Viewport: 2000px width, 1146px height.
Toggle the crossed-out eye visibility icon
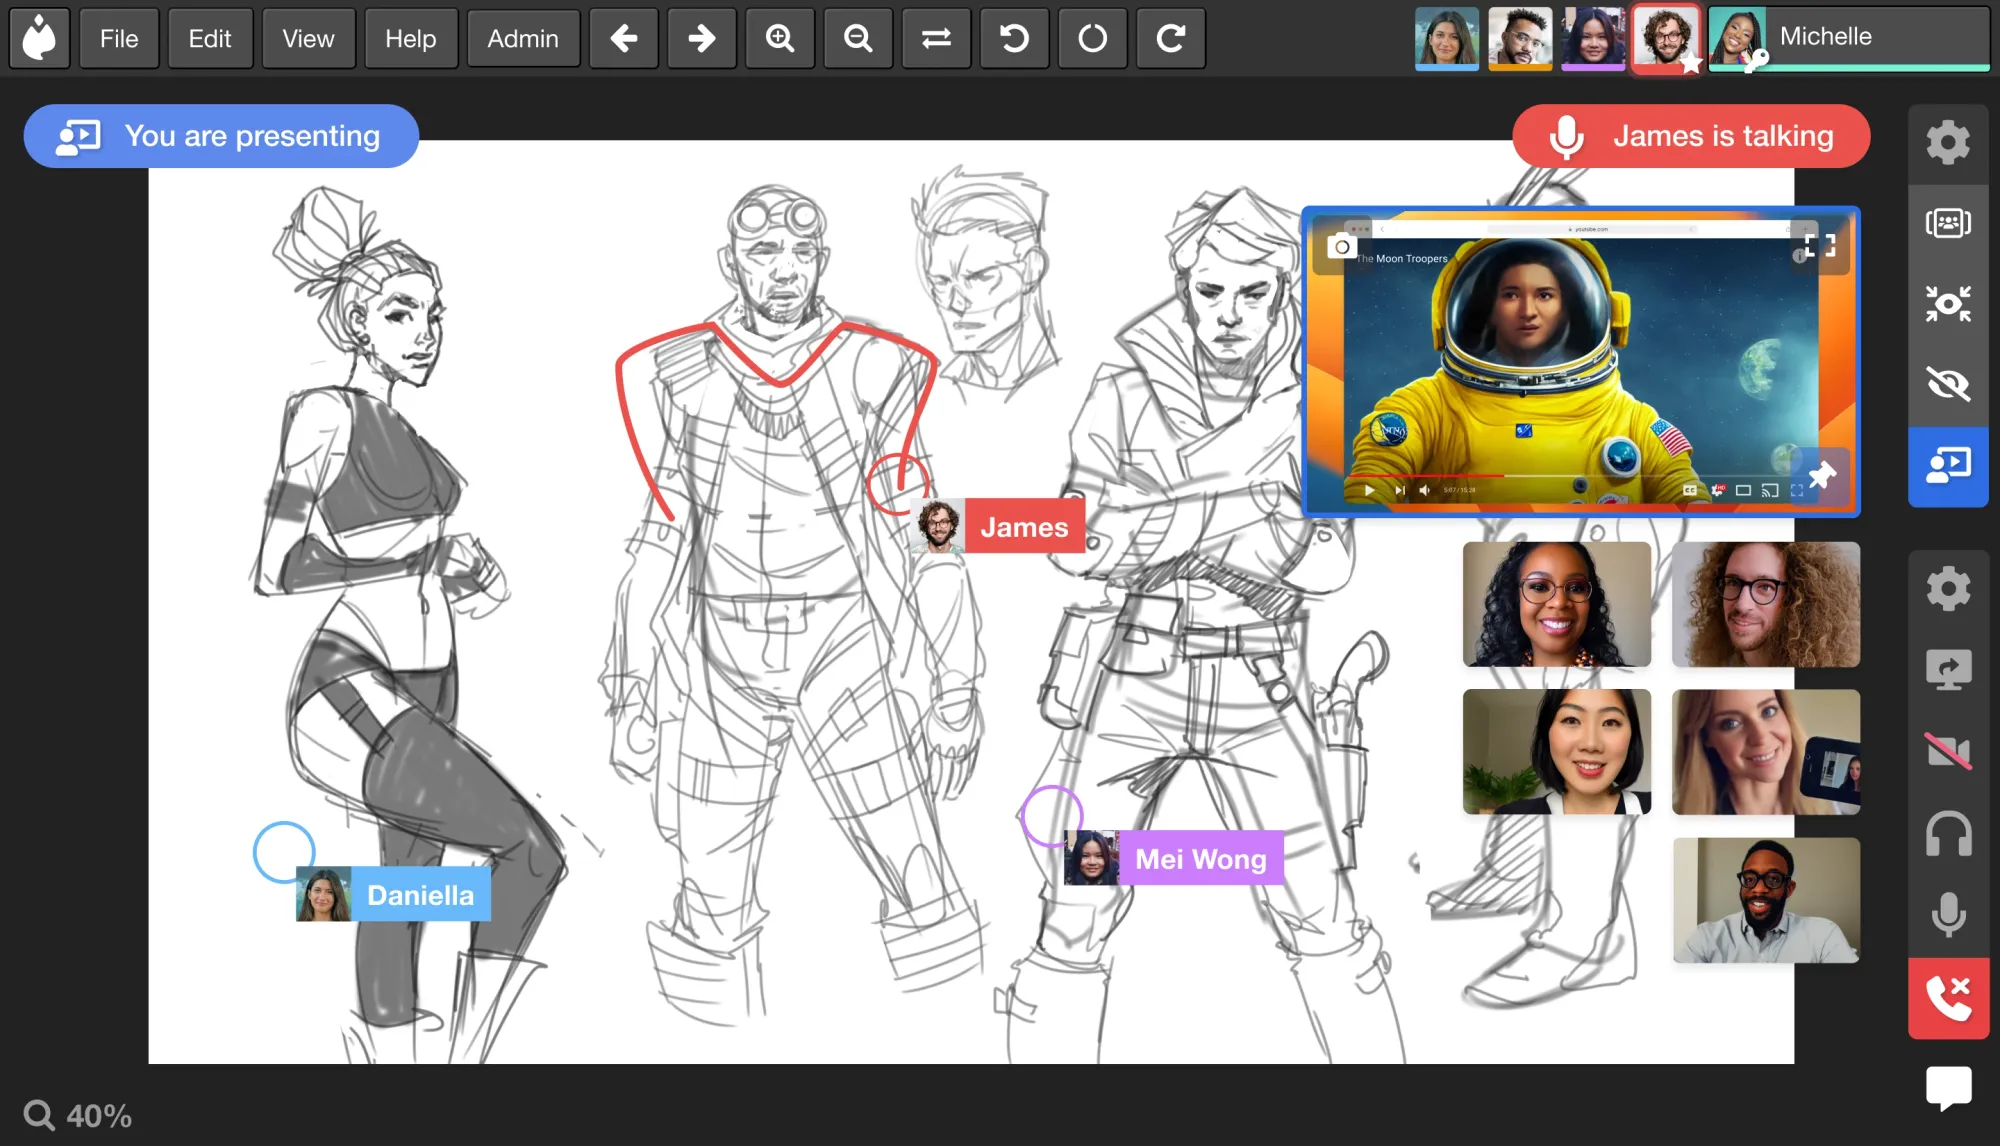click(x=1948, y=384)
